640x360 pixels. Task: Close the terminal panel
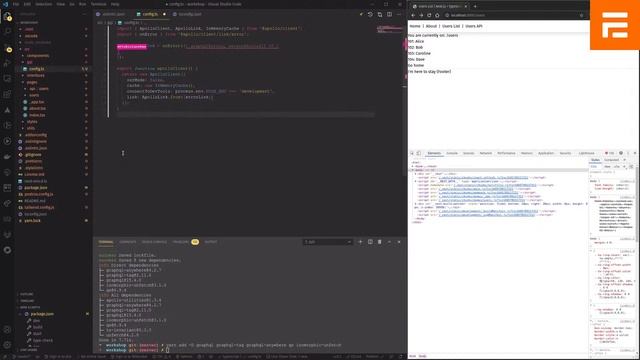pyautogui.click(x=399, y=242)
